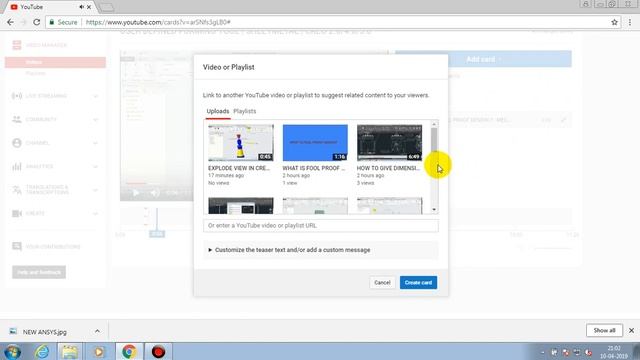This screenshot has width=640, height=360.
Task: Play the background video preview
Action: (136, 193)
